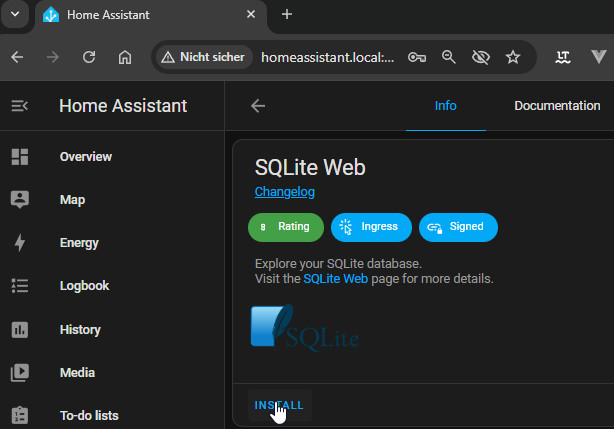Open the Energy lightning bolt icon
This screenshot has width=614, height=429.
(x=19, y=243)
